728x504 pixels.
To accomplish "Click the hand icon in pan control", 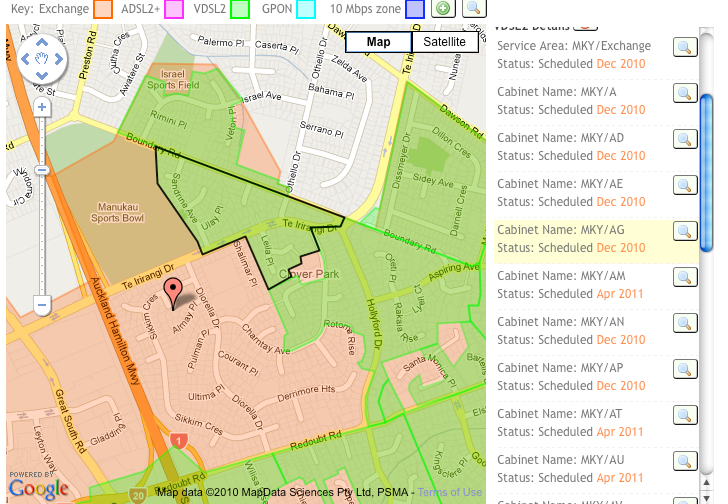I will (x=42, y=59).
